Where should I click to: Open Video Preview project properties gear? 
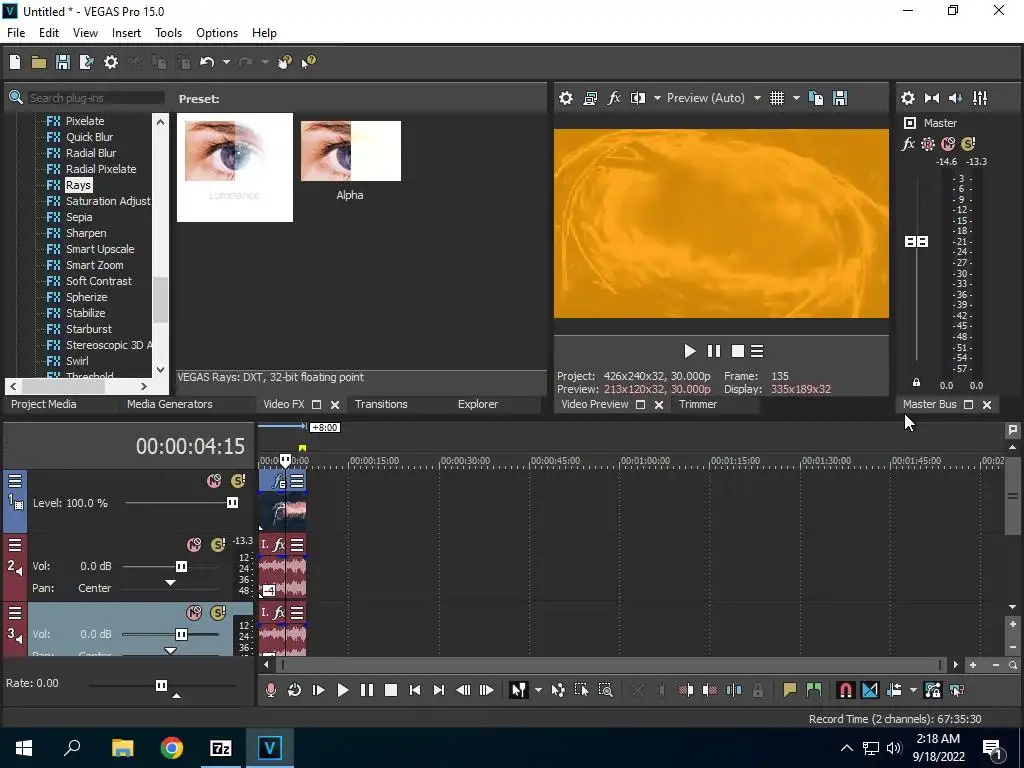[x=566, y=98]
